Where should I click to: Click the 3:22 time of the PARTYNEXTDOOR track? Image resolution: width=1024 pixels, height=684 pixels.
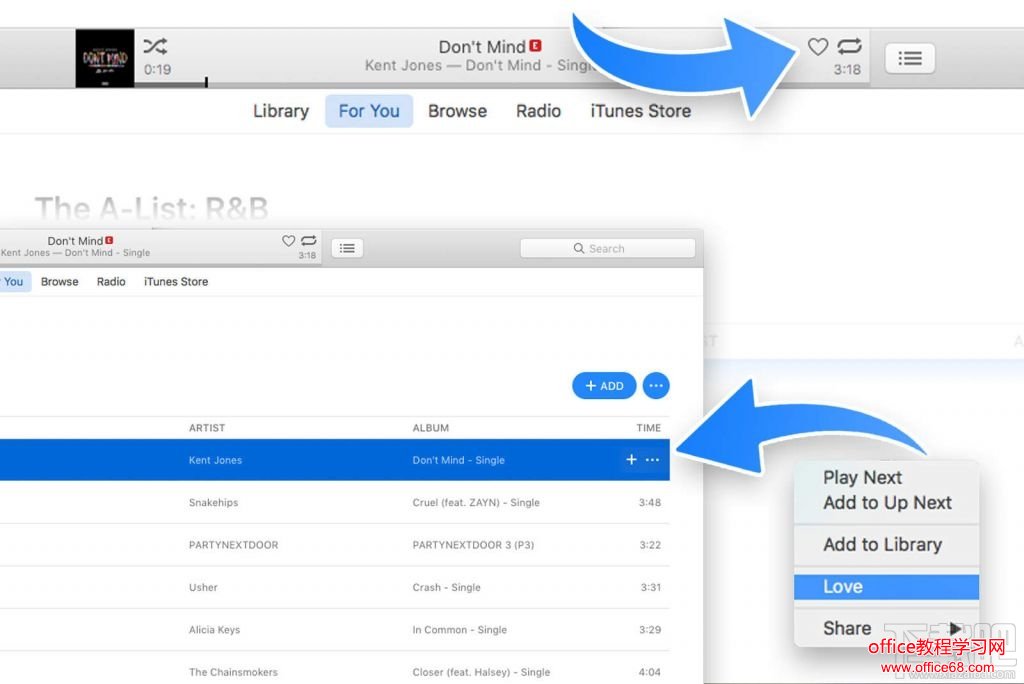(x=649, y=545)
